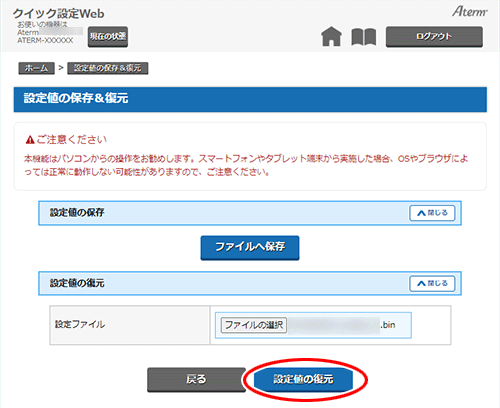Go to ホーム breadcrumb
Viewport: 500px width, 408px height.
pos(36,68)
